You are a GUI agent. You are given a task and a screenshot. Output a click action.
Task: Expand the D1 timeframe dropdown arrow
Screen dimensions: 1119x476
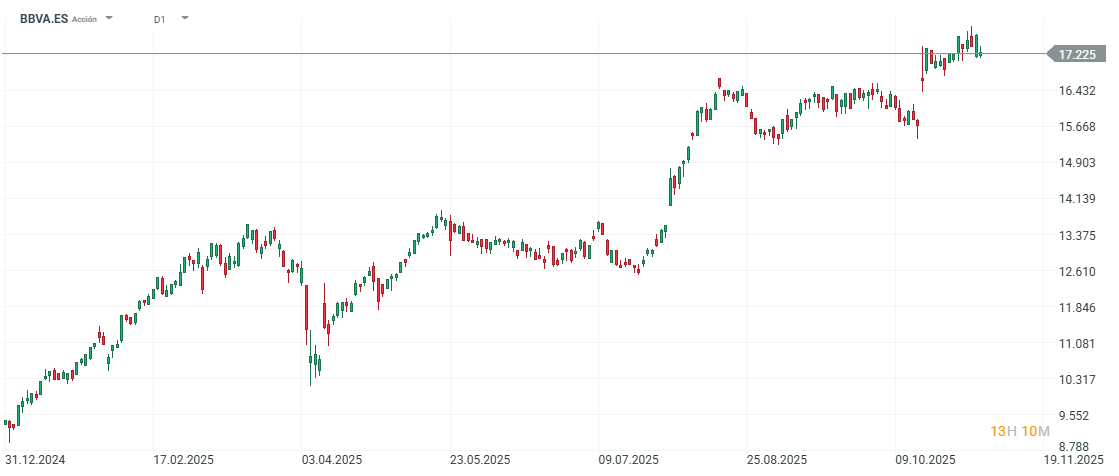[x=184, y=18]
